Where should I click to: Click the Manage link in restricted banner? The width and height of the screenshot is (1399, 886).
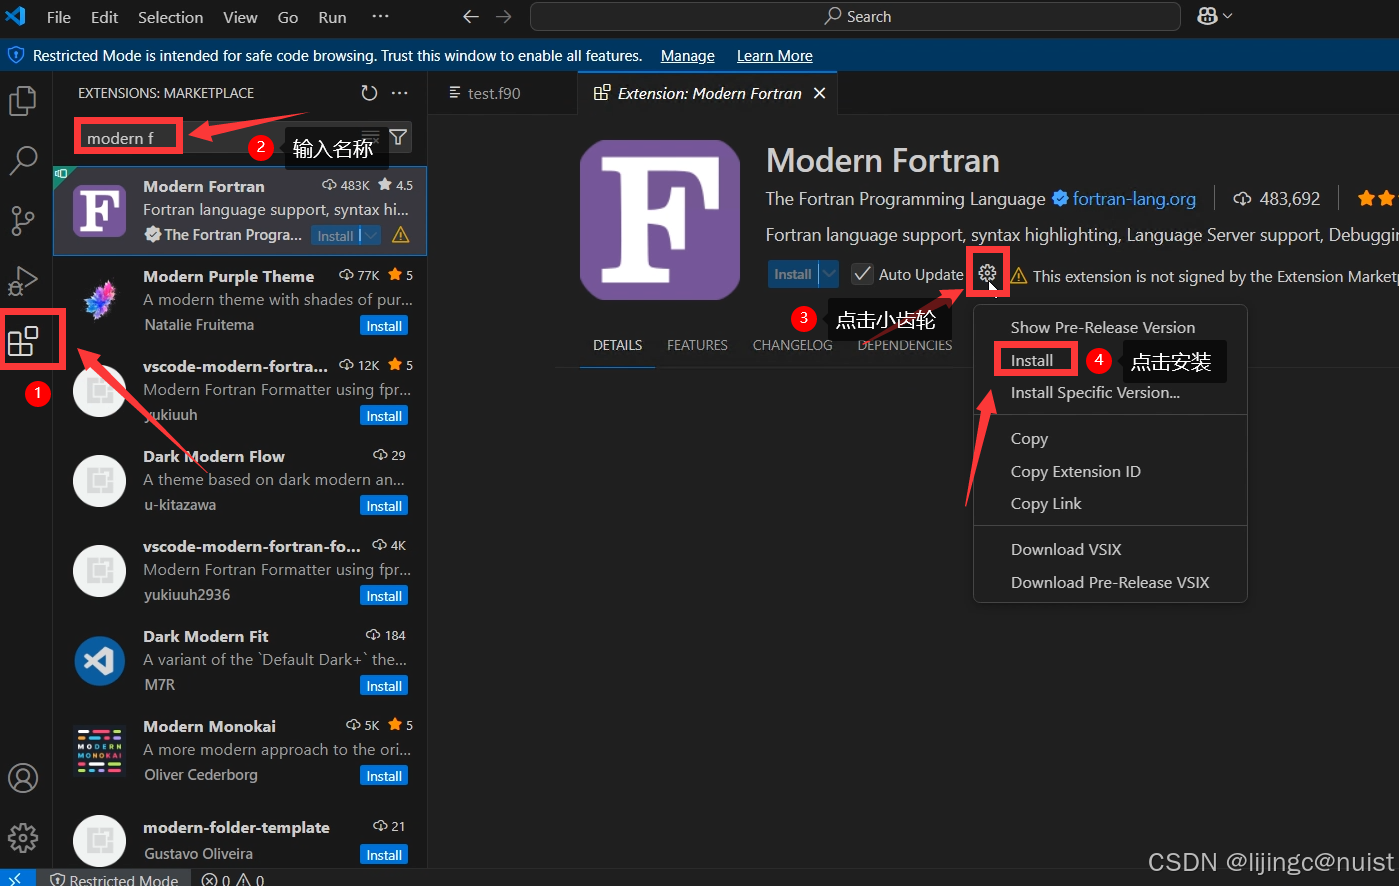(x=688, y=56)
